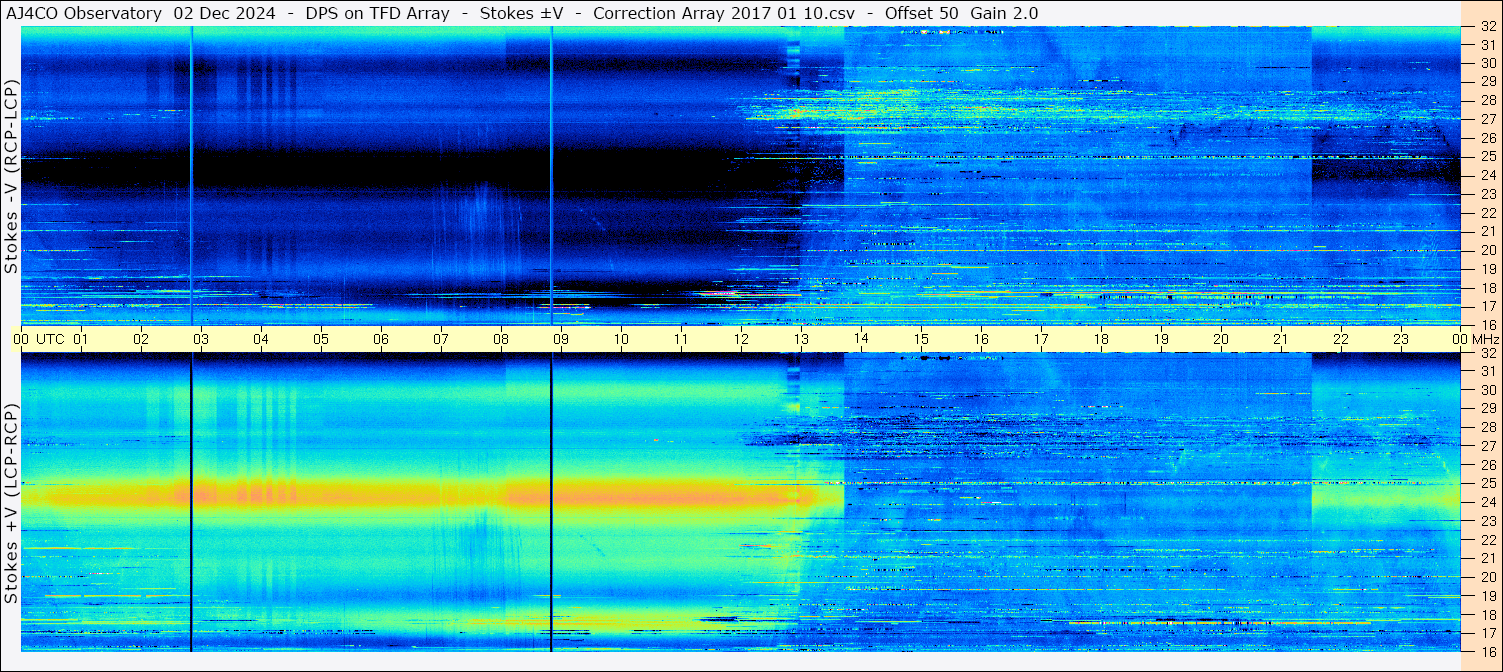Click the 32 MHz label of lower panel
Image resolution: width=1503 pixels, height=672 pixels.
pos(1487,353)
